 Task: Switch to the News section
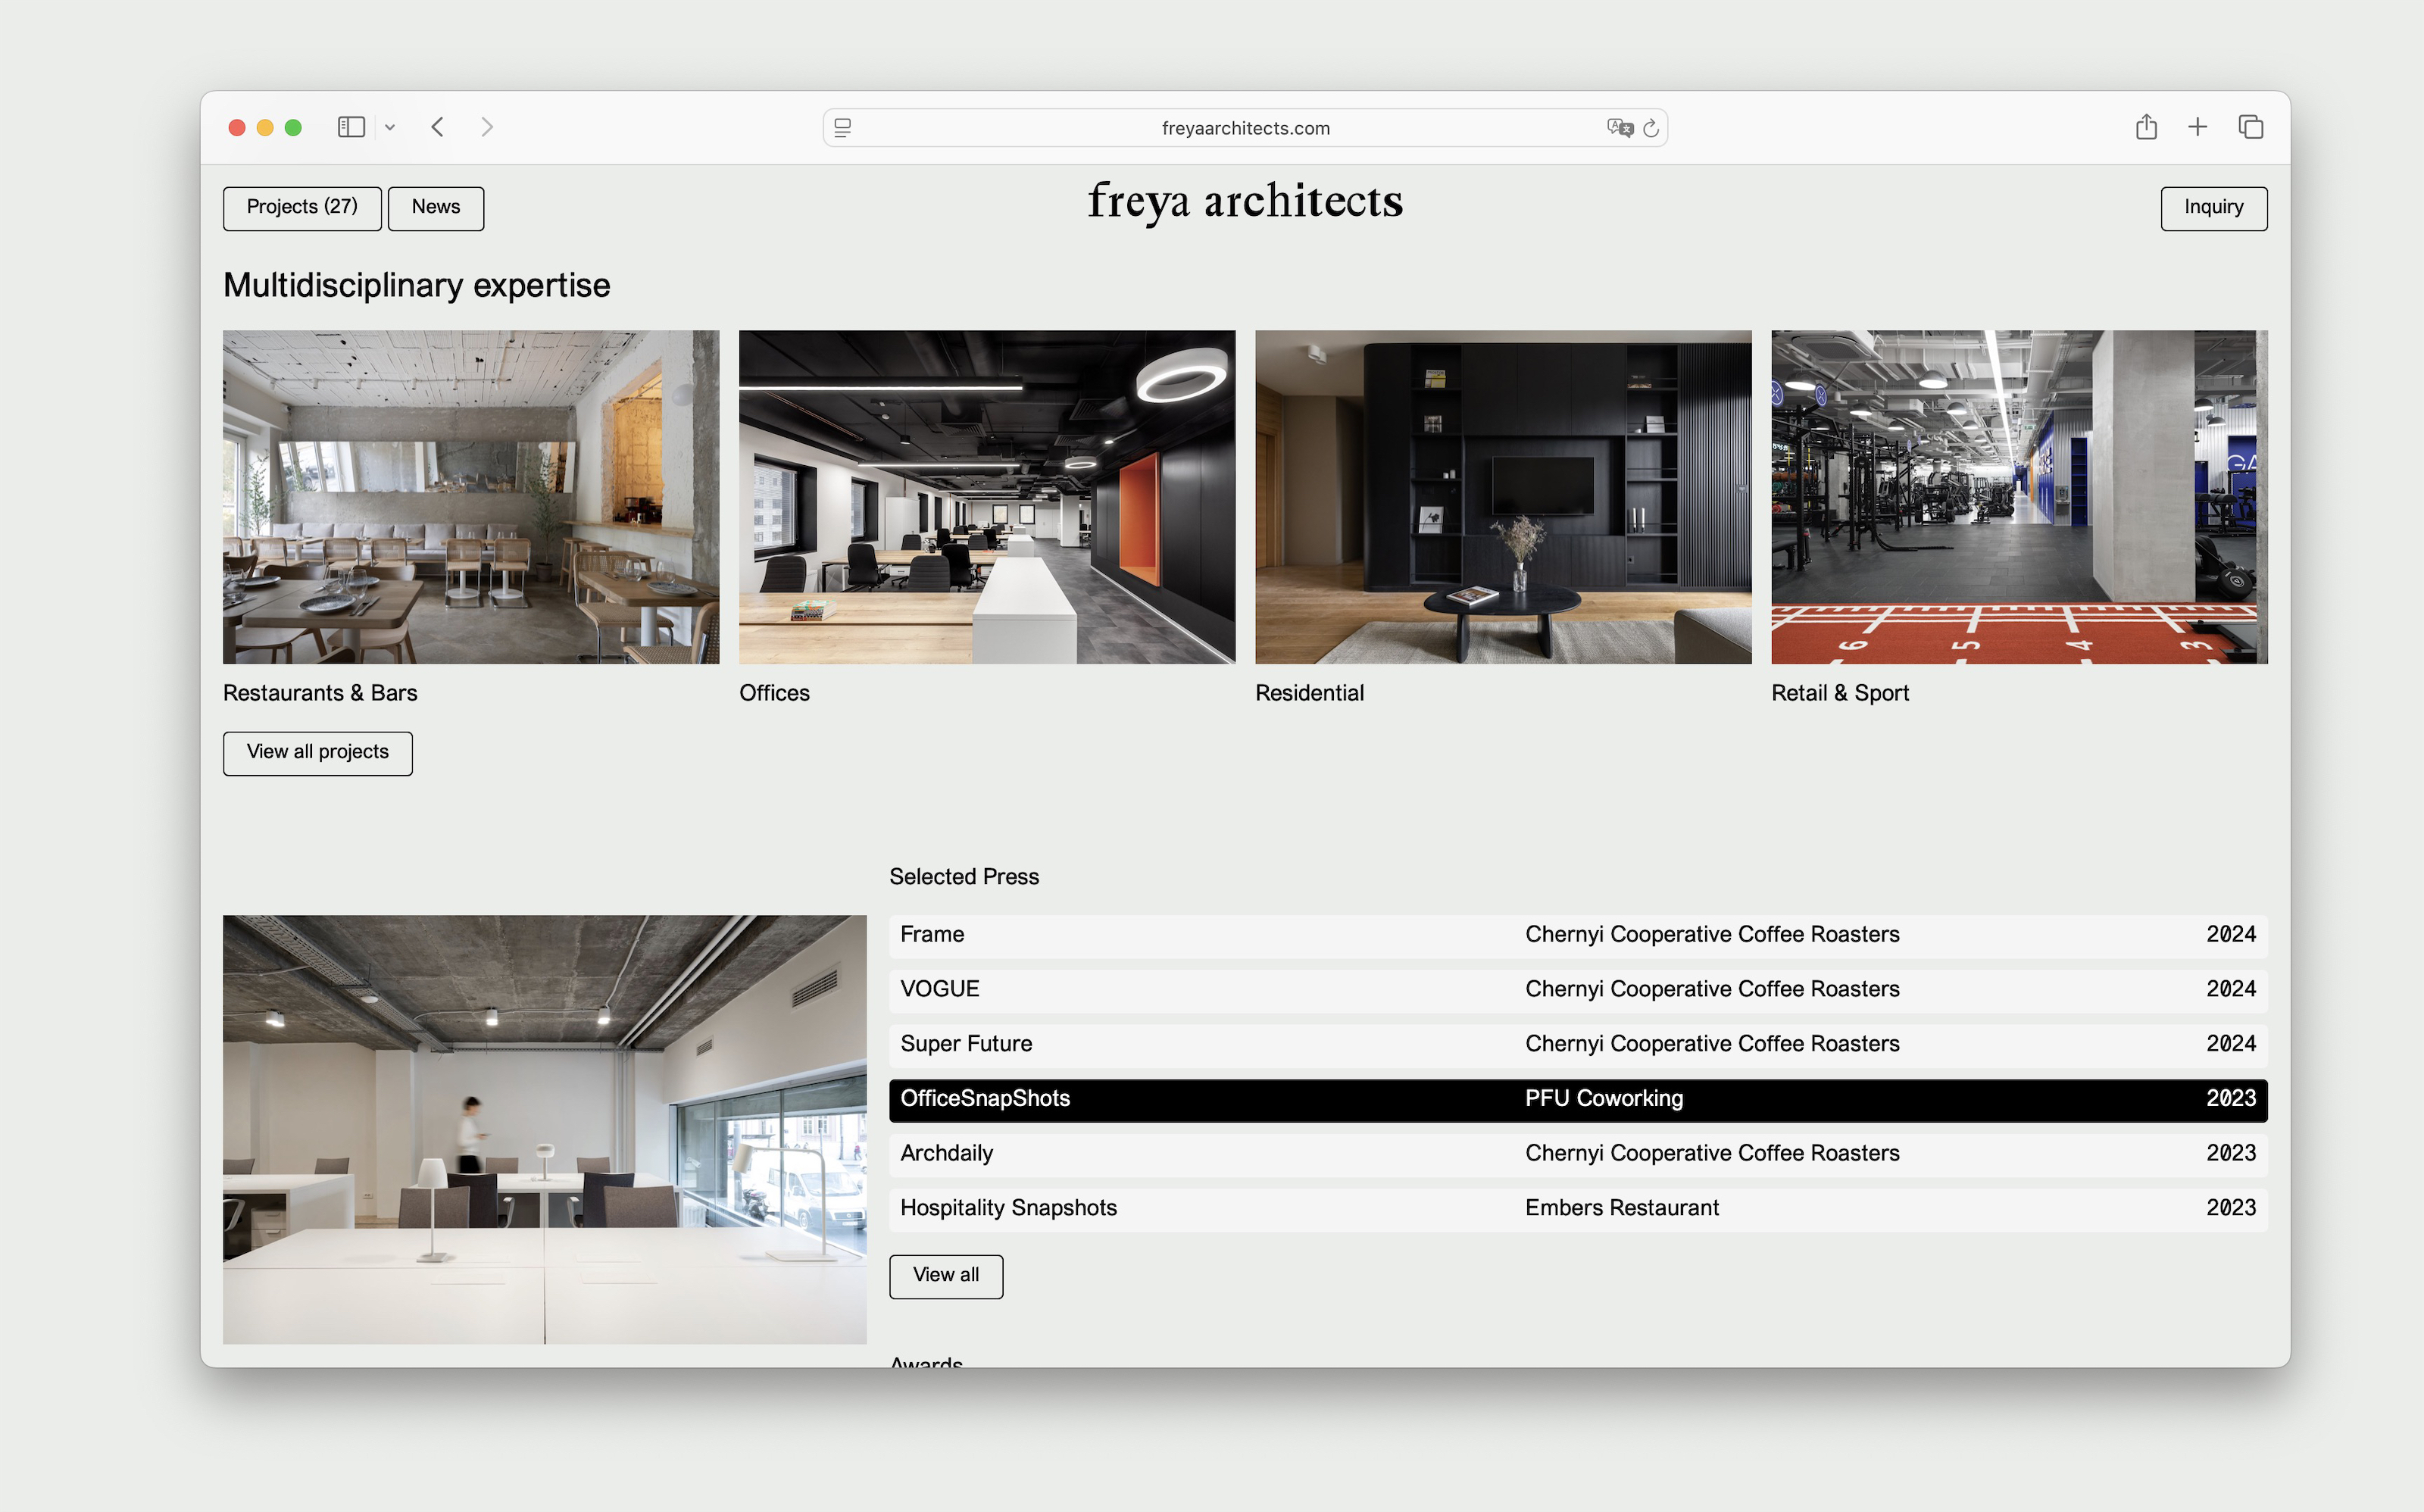click(x=435, y=207)
